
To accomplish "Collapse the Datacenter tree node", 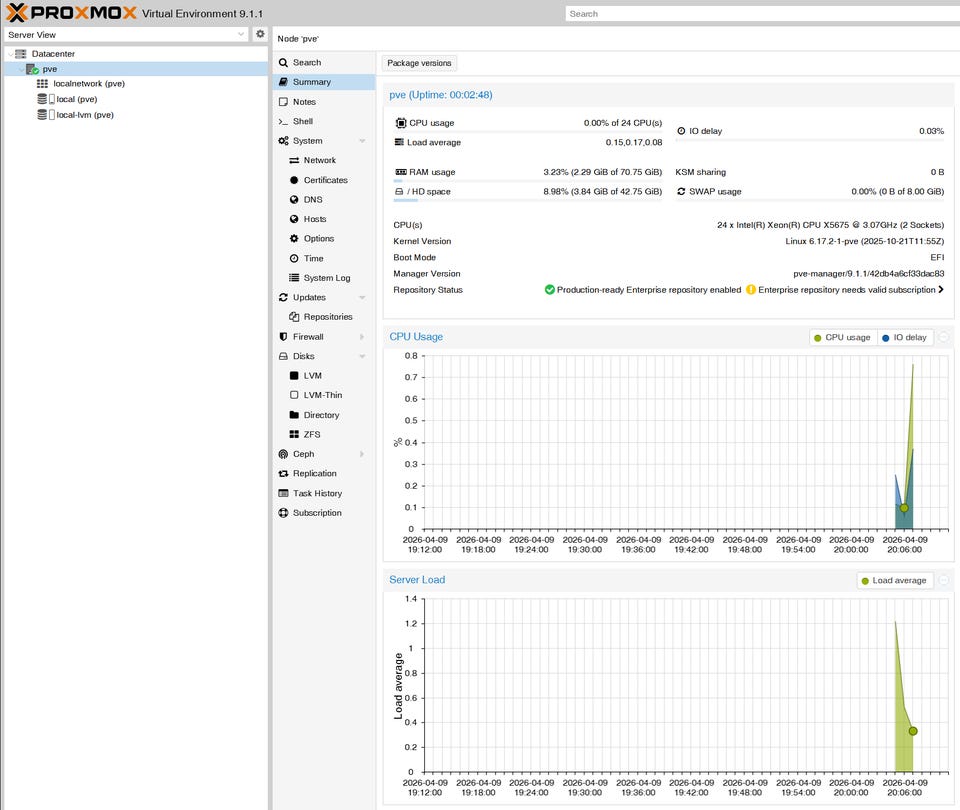I will pos(10,54).
